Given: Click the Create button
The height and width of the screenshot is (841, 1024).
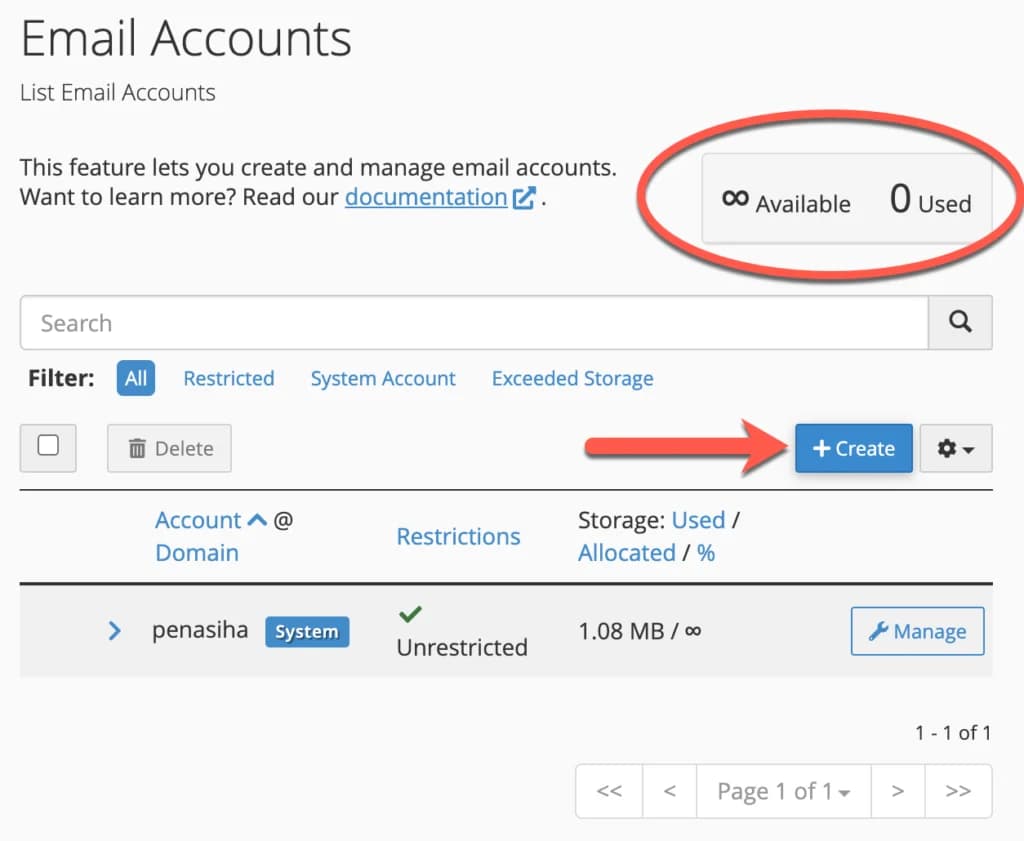Looking at the screenshot, I should (x=853, y=448).
